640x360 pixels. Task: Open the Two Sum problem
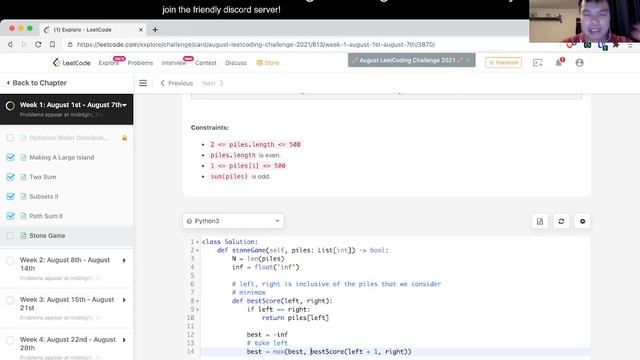click(43, 177)
